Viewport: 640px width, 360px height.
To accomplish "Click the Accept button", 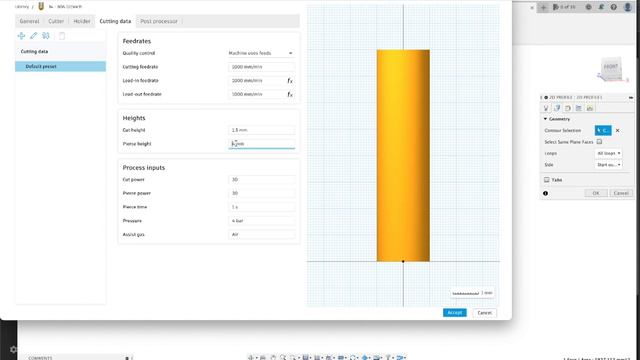I will (455, 313).
